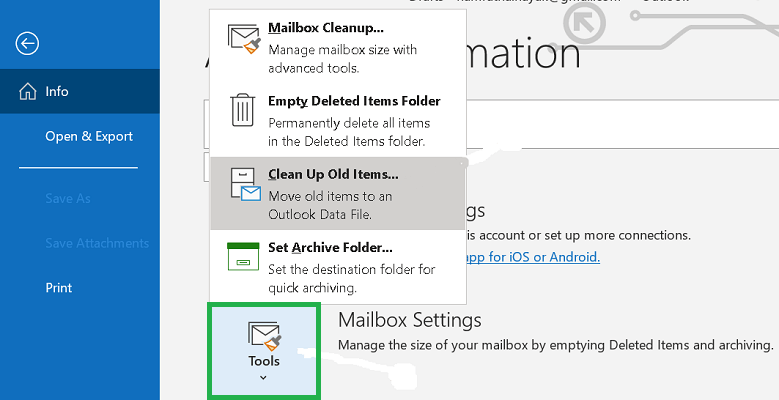Select Set Archive Folder... option
Screen dimensions: 779x400
(x=338, y=267)
